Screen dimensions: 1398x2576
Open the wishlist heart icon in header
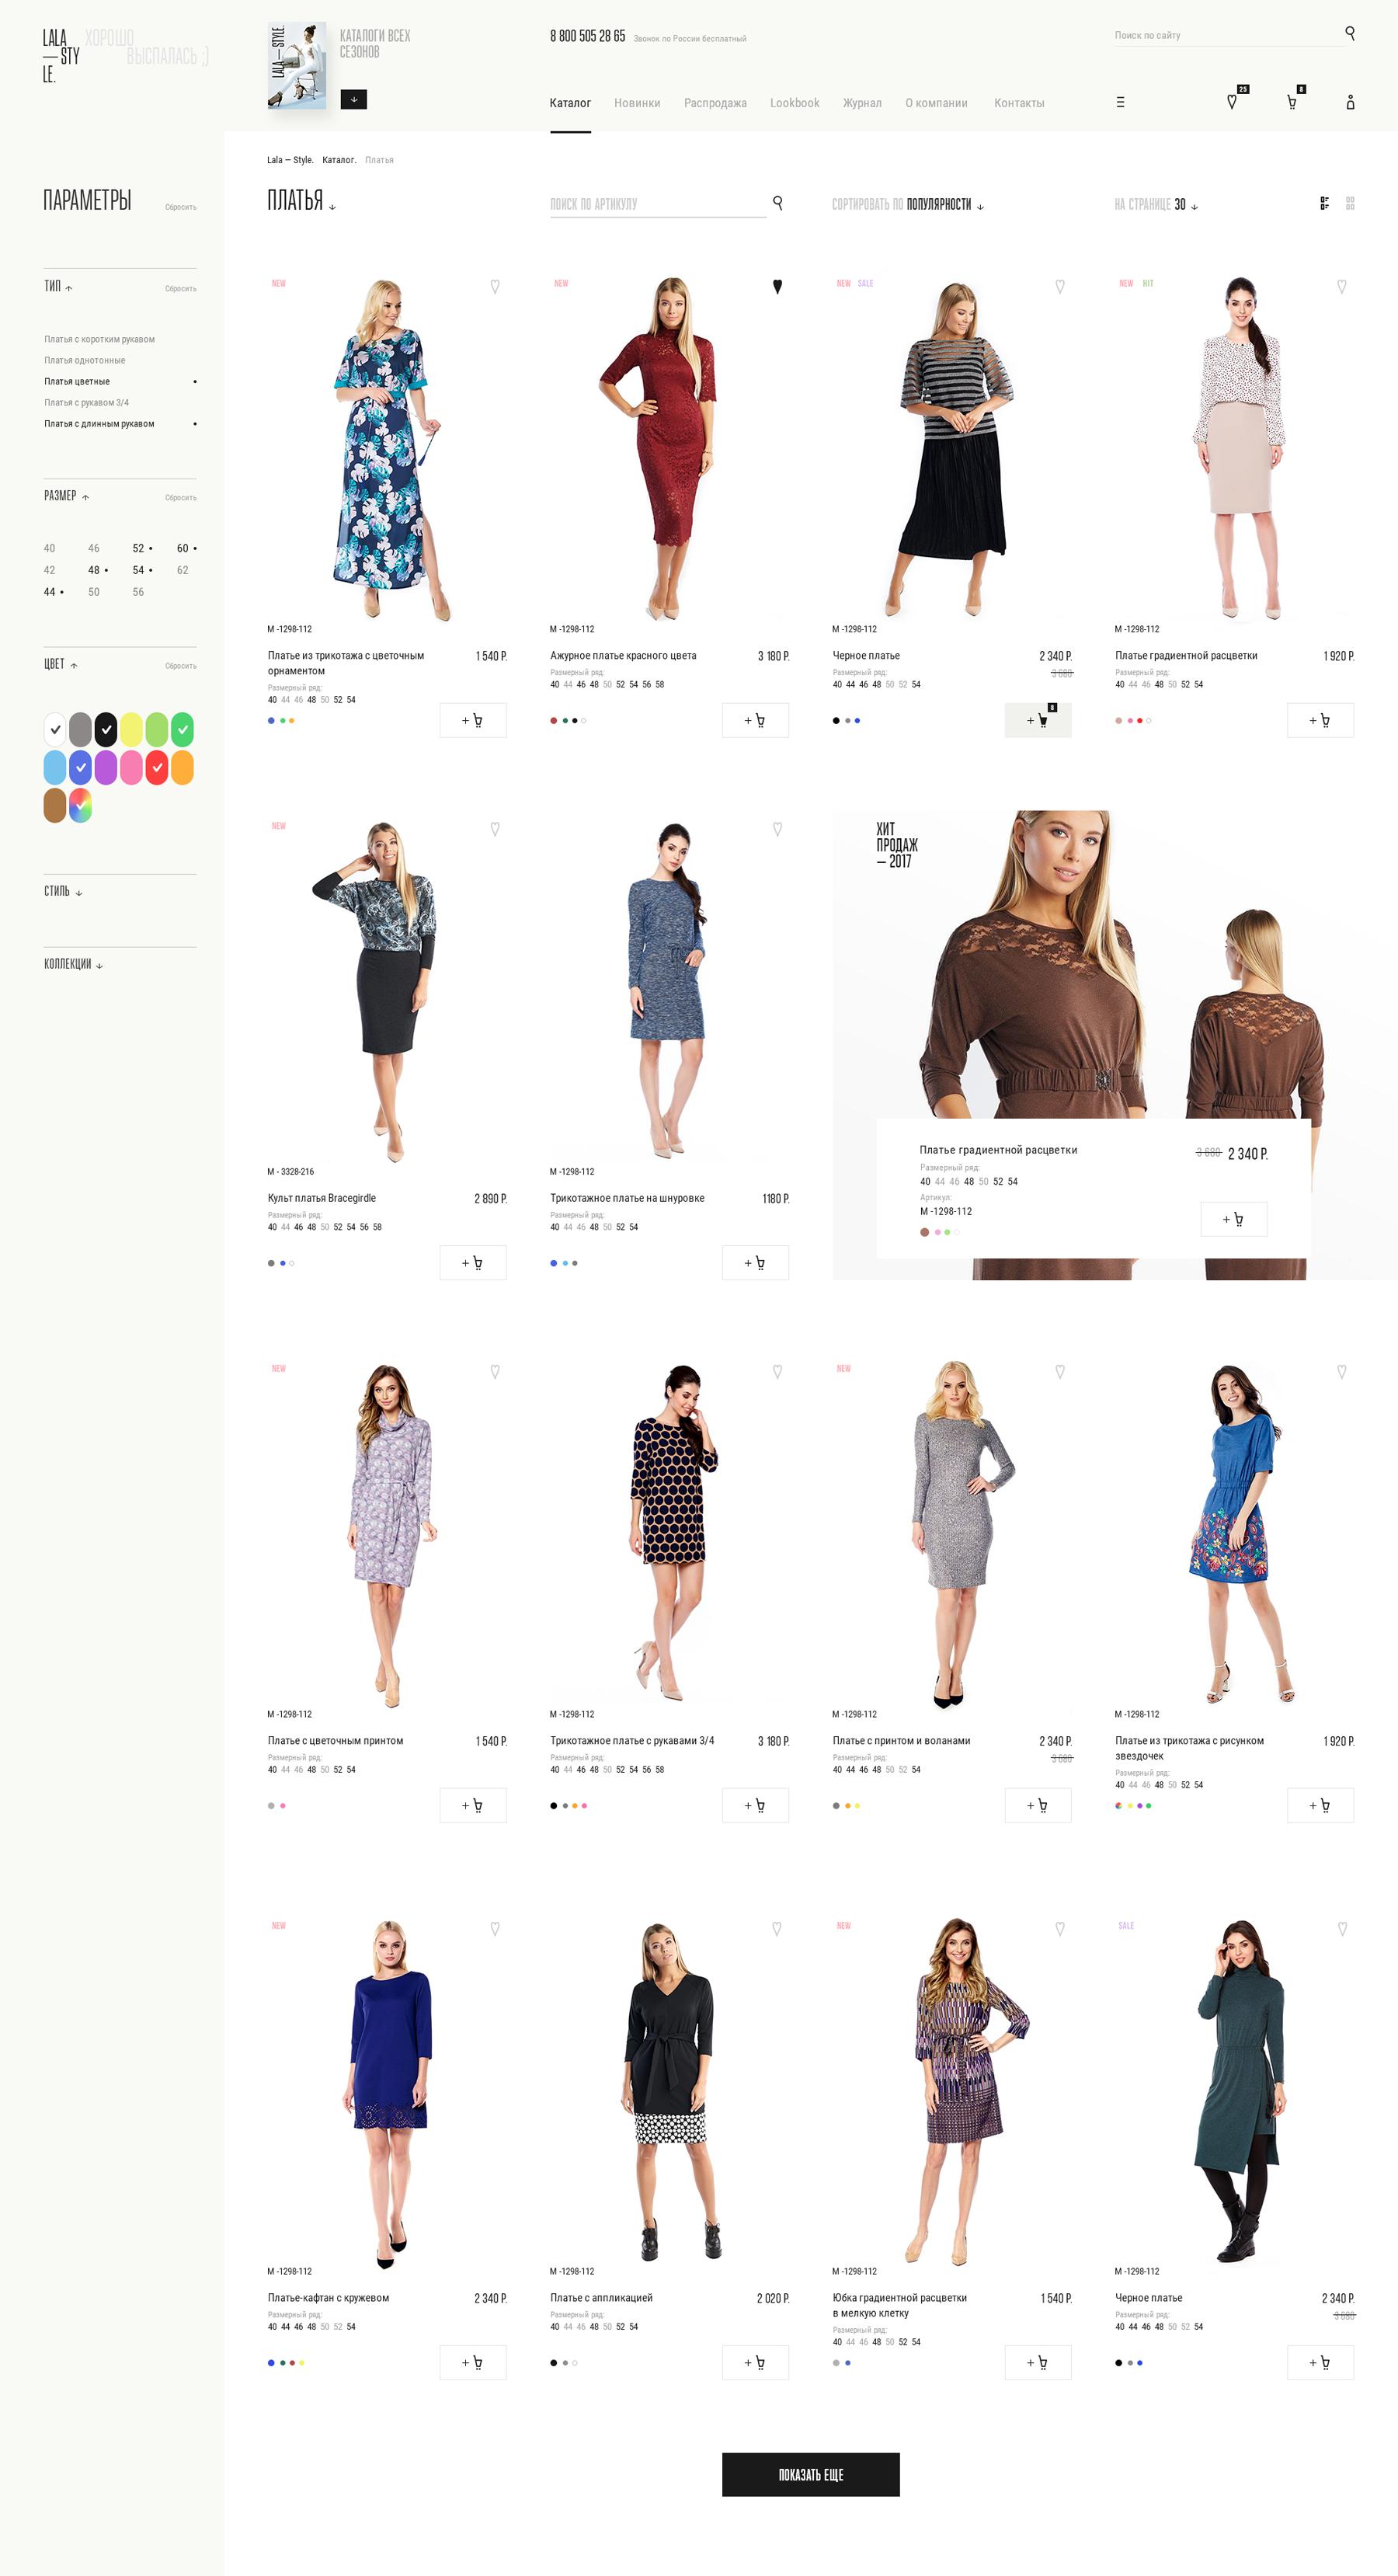point(1232,102)
